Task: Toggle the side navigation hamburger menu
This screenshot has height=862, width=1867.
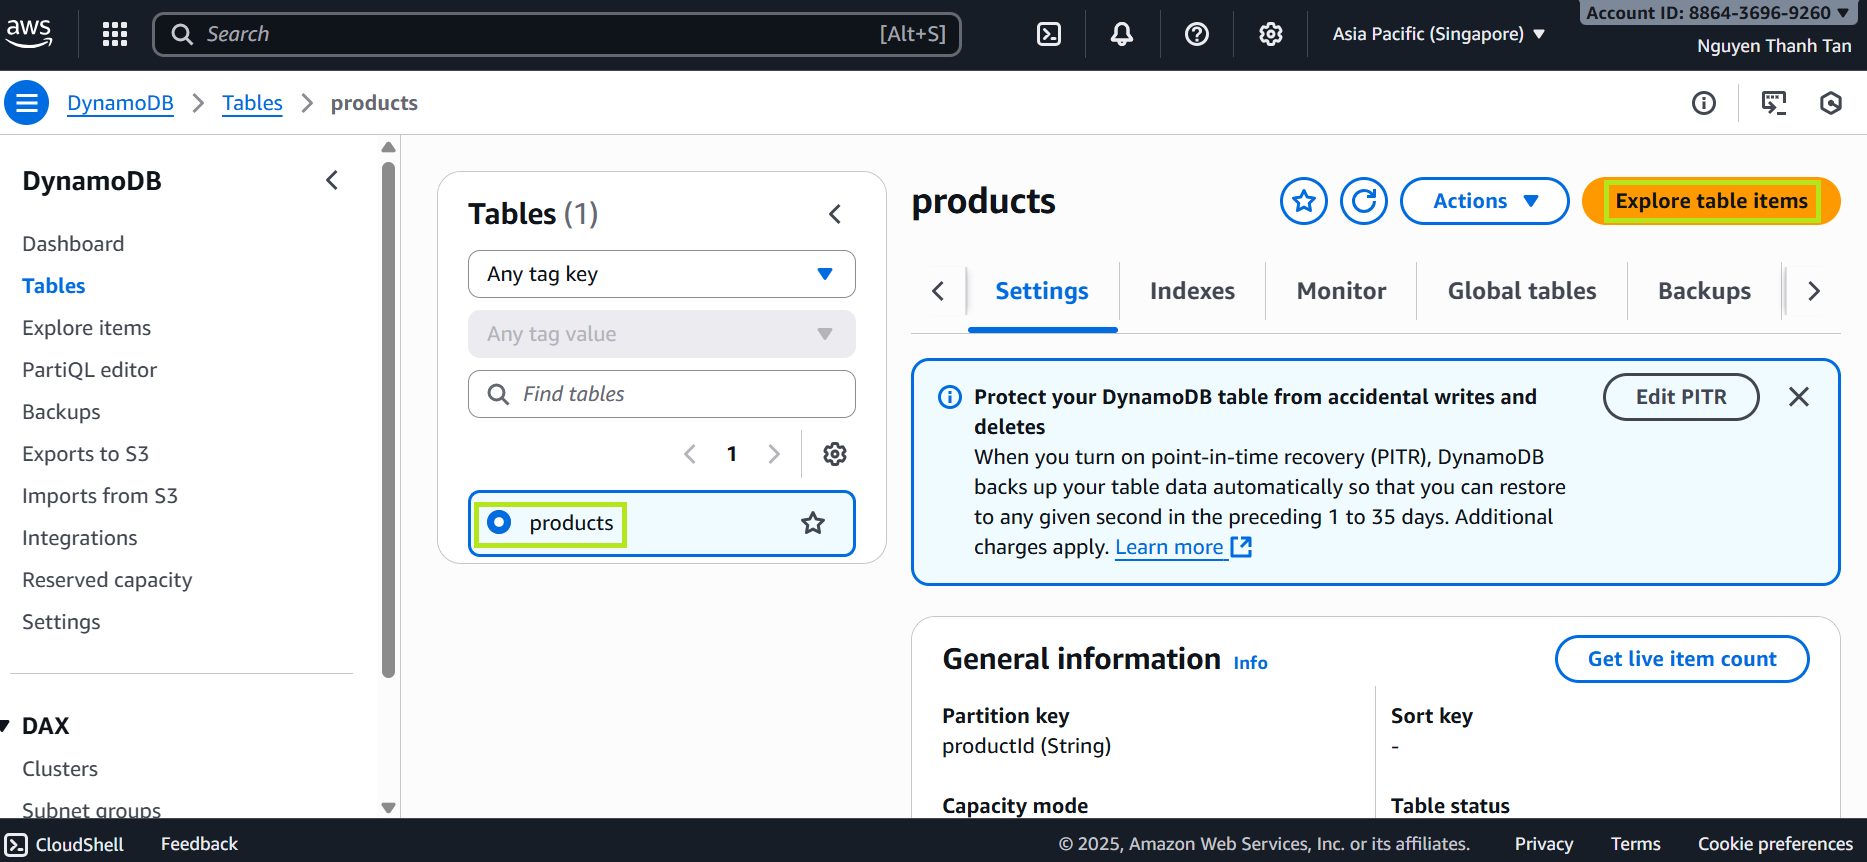Action: [27, 103]
